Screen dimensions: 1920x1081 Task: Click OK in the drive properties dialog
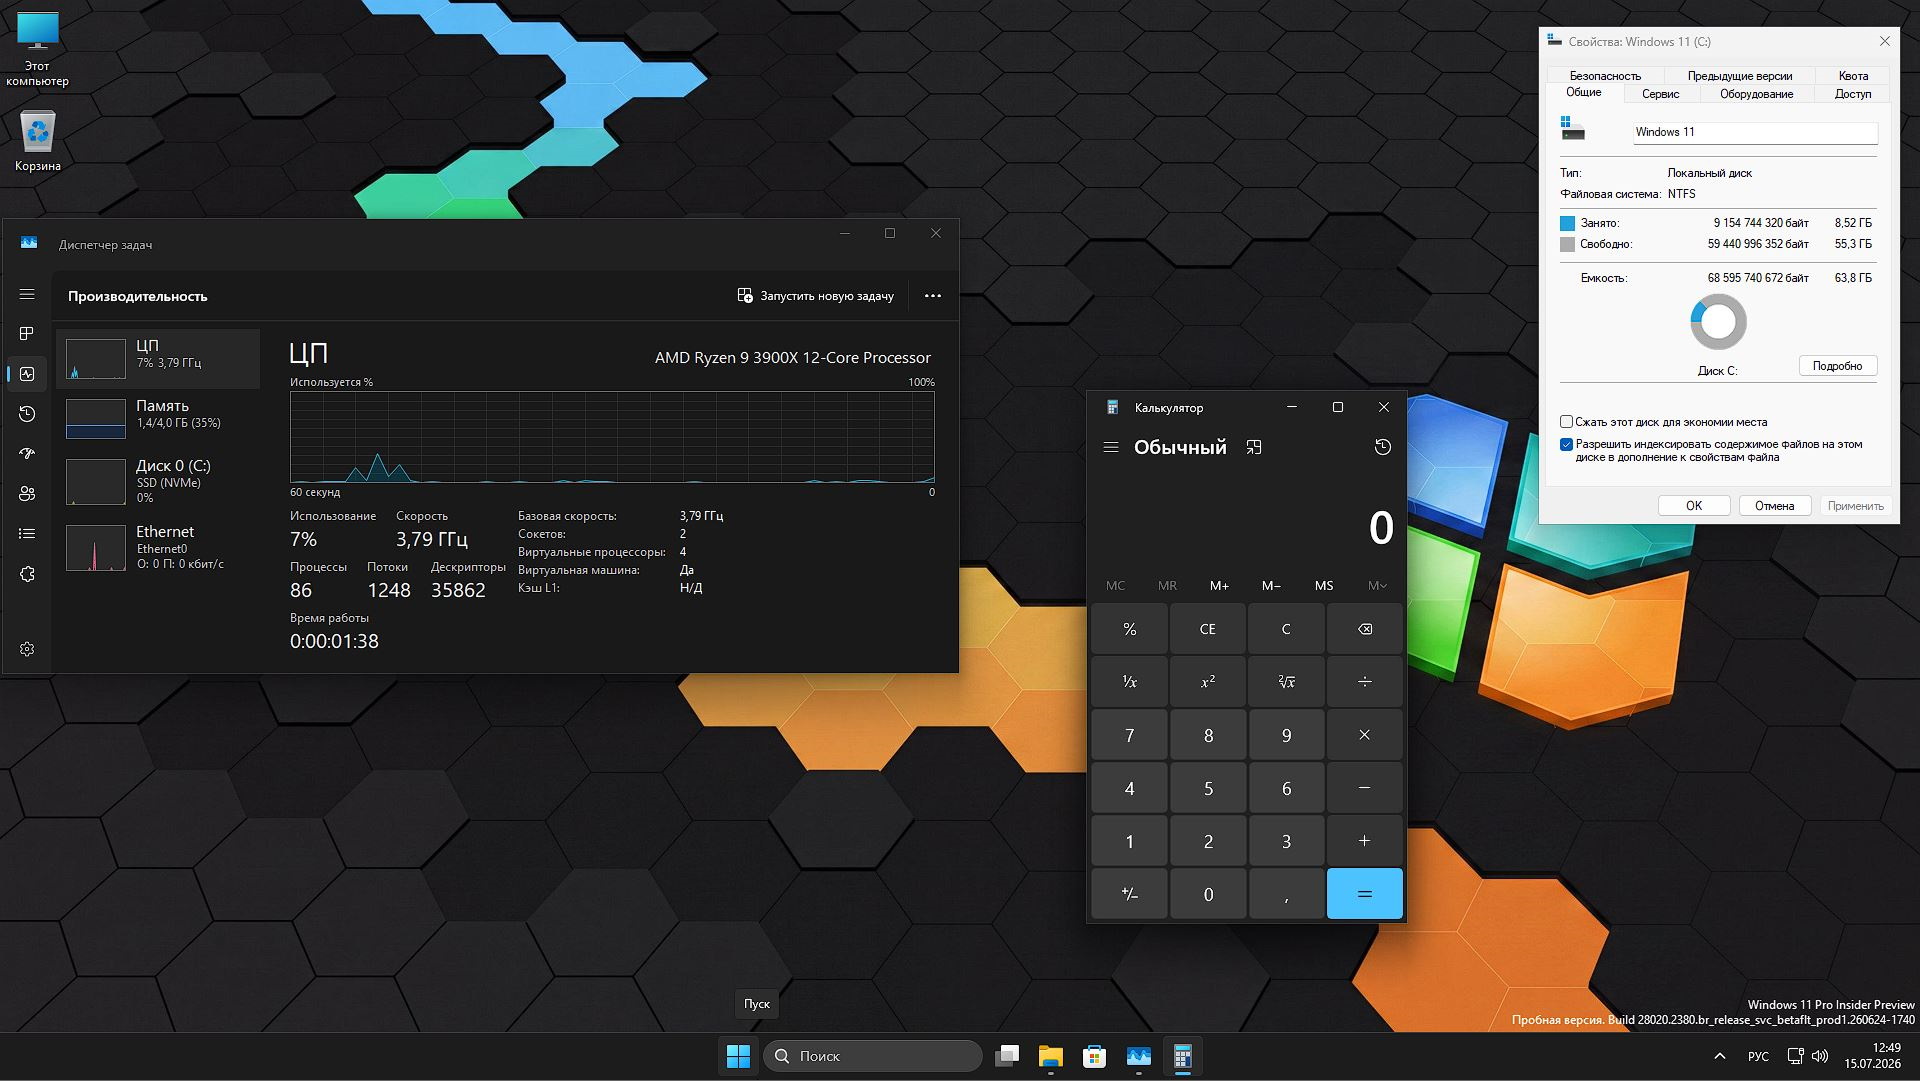(x=1693, y=506)
